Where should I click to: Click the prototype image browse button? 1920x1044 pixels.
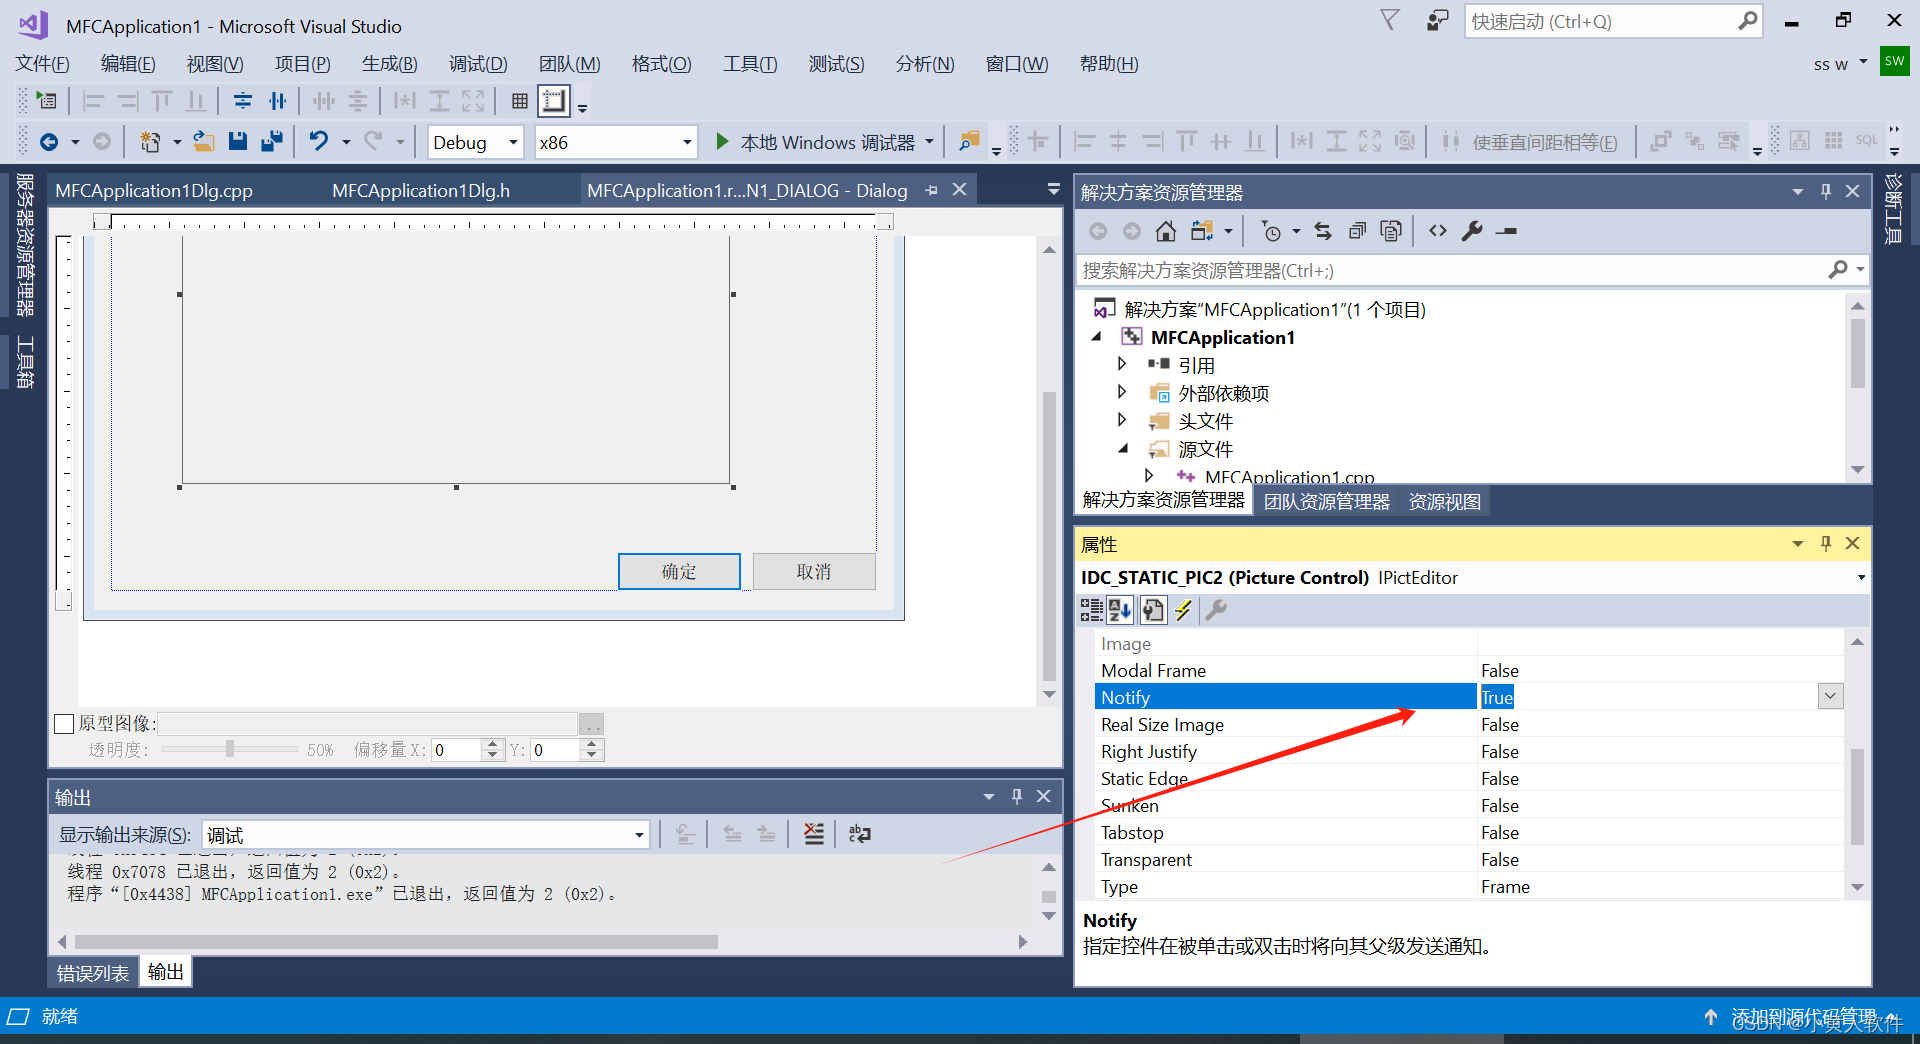pyautogui.click(x=591, y=724)
